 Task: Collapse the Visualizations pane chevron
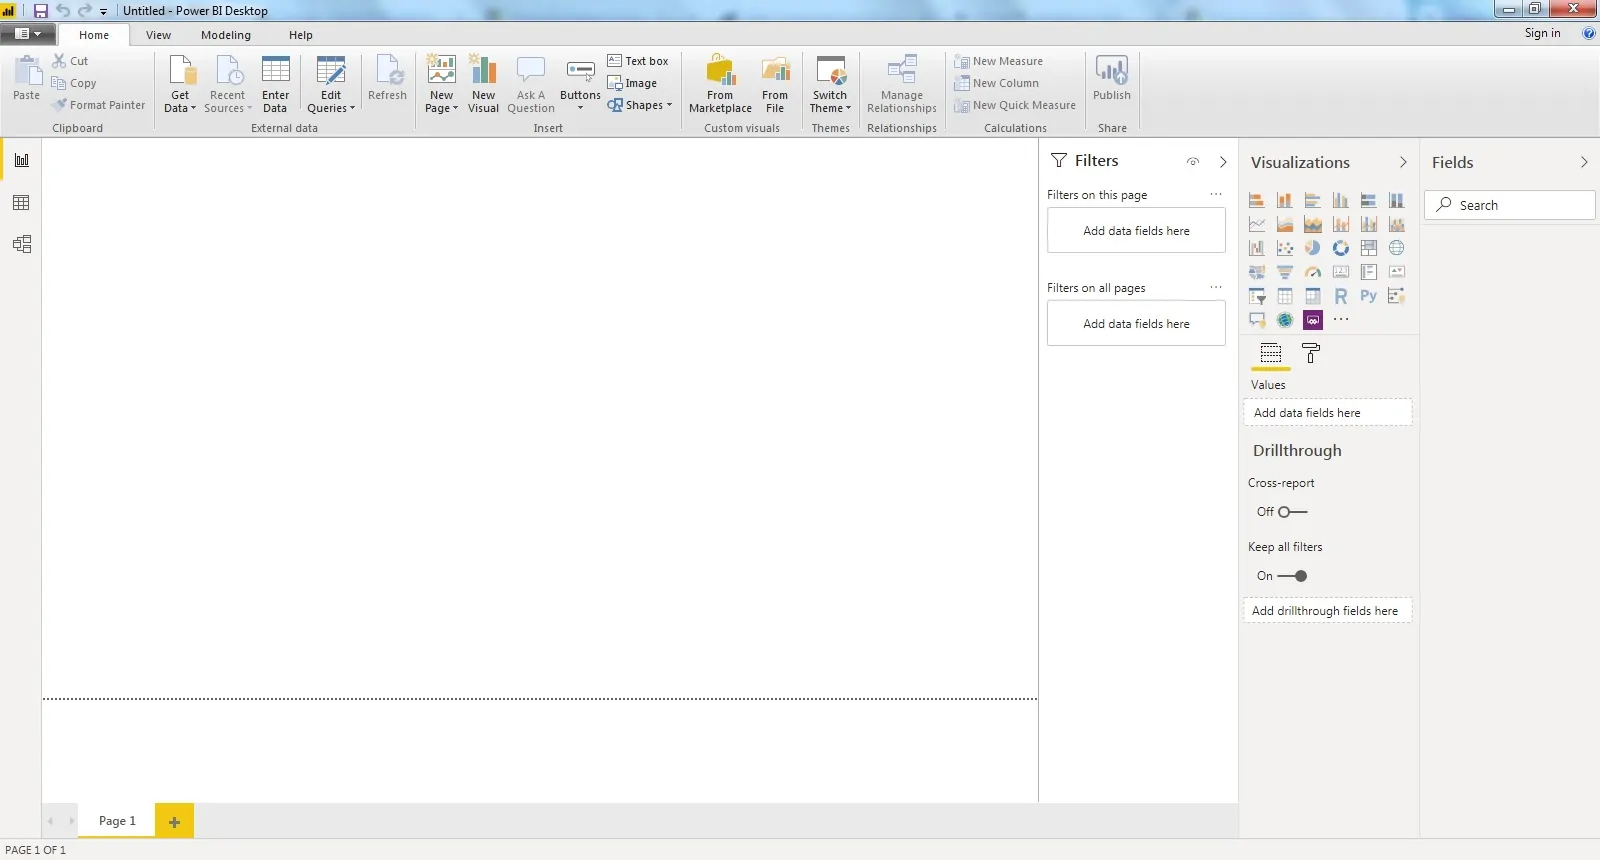pyautogui.click(x=1403, y=162)
